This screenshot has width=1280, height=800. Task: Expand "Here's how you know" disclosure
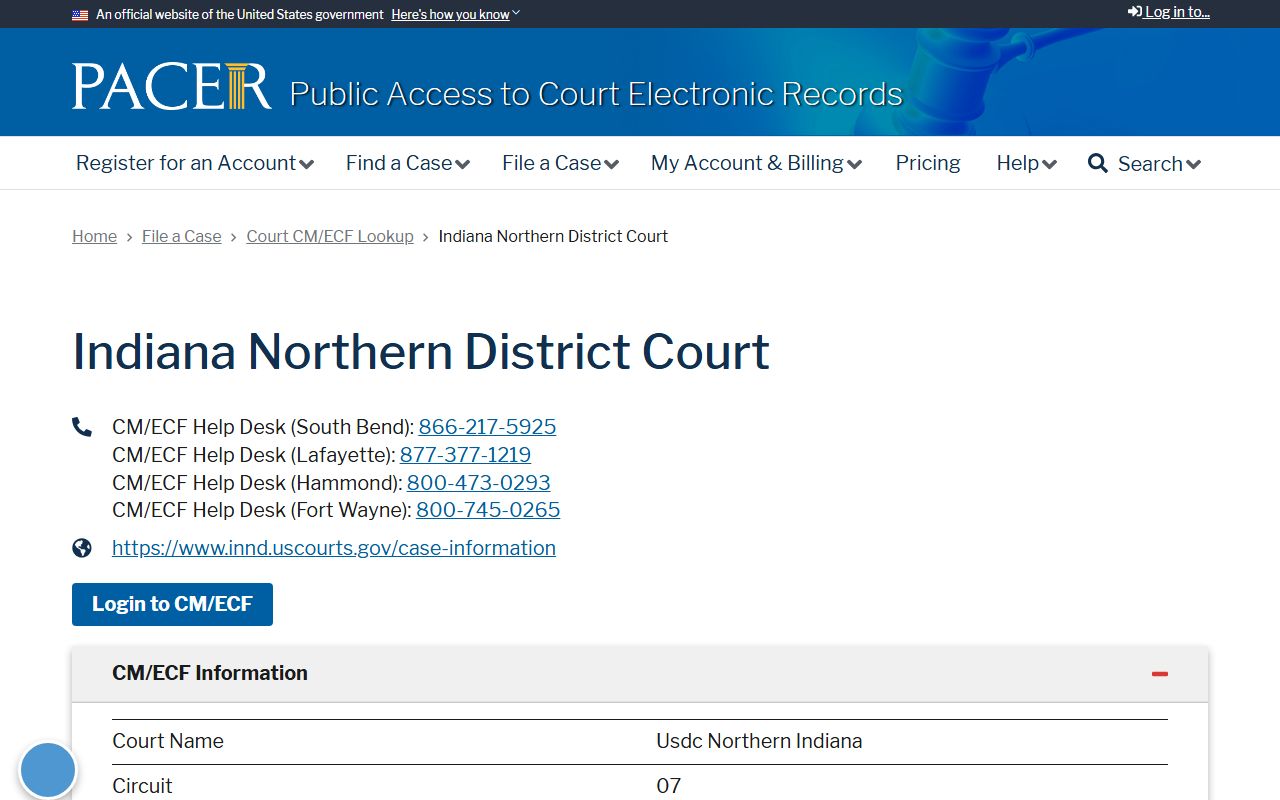456,15
